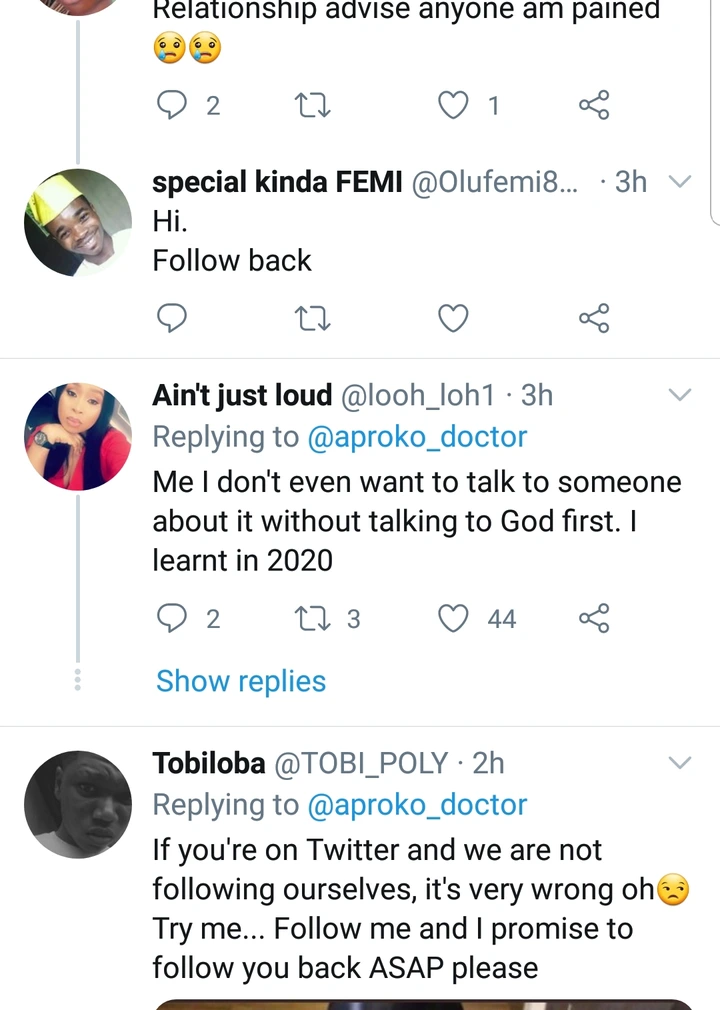The width and height of the screenshot is (720, 1010).
Task: Like special kinda FEMI's 'Follow back' tweet
Action: click(454, 318)
